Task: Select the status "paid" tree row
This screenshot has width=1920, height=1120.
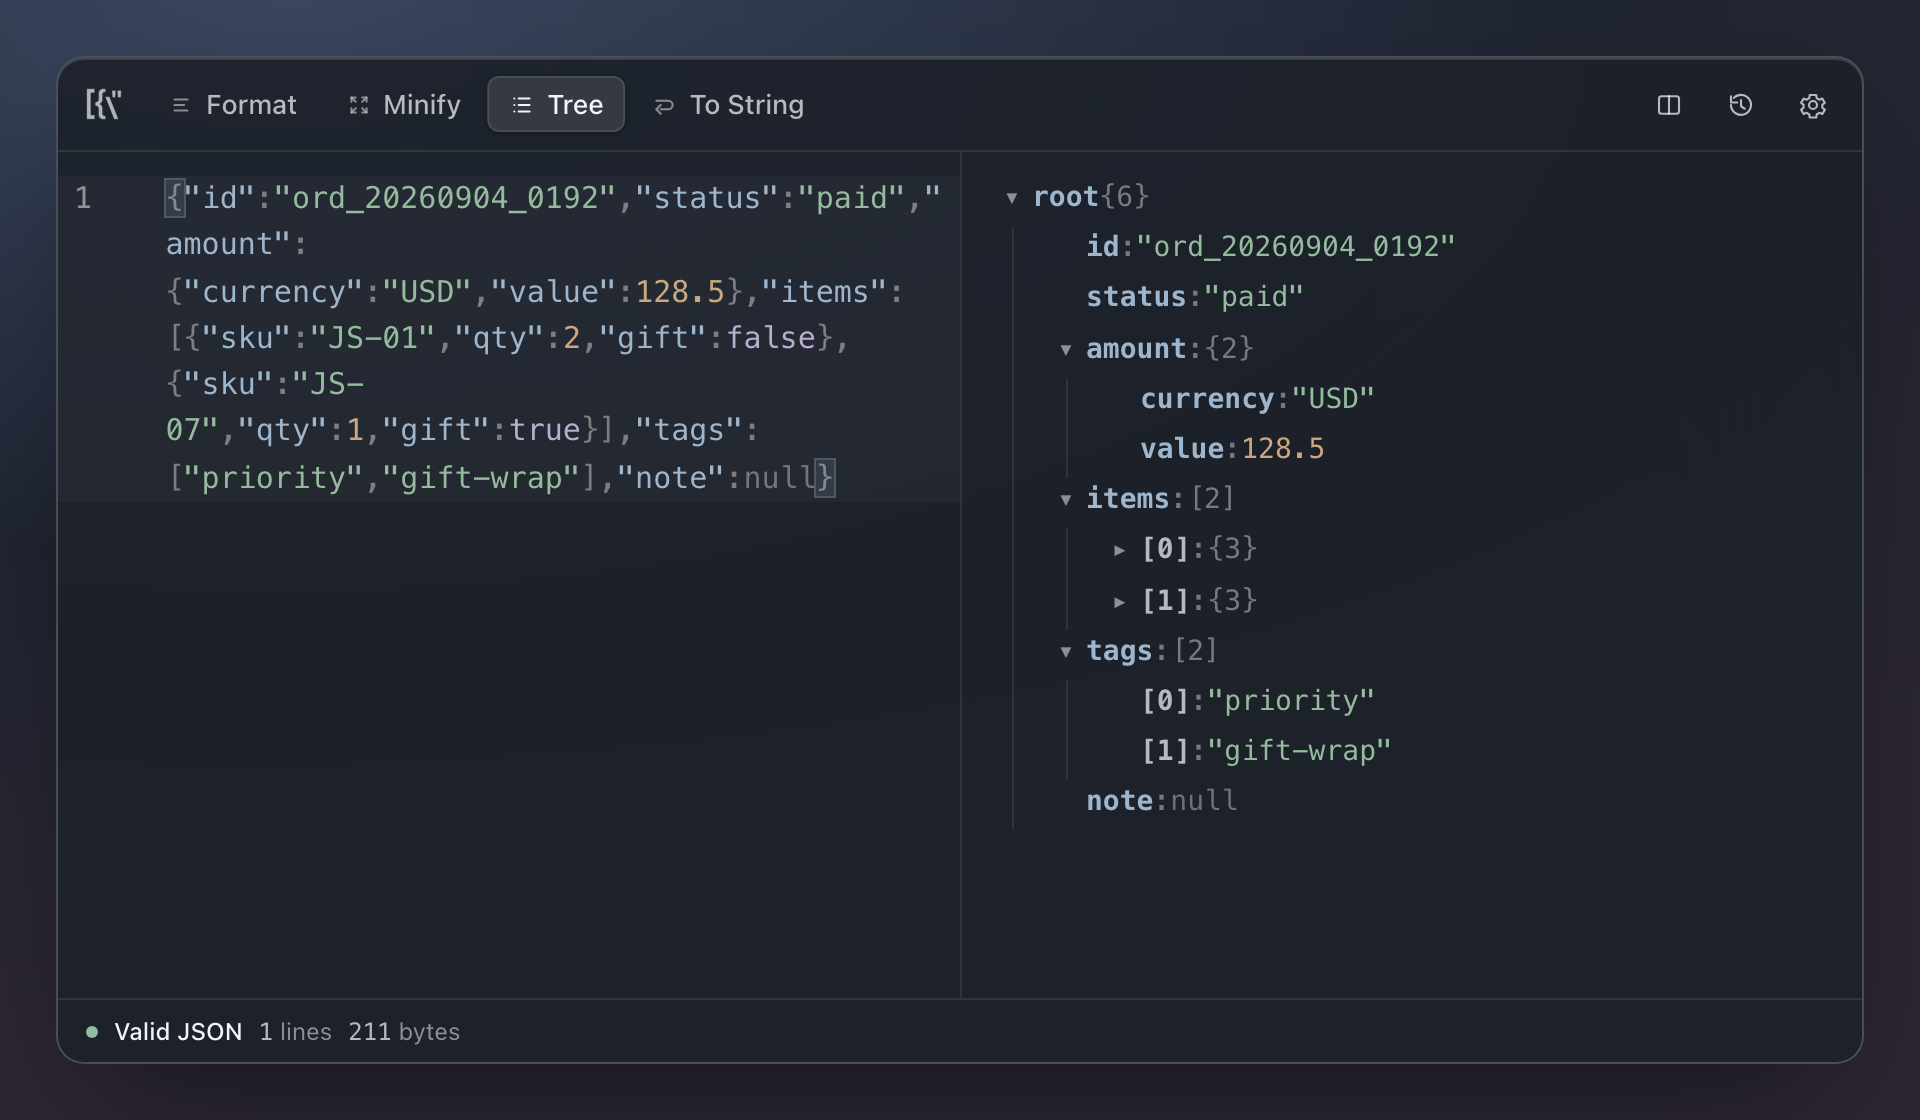Action: pos(1195,296)
